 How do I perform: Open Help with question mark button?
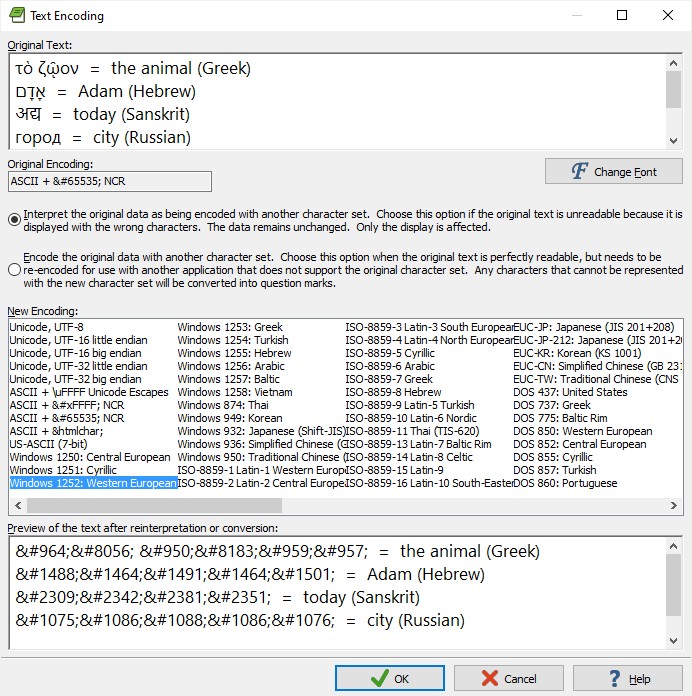[627, 678]
